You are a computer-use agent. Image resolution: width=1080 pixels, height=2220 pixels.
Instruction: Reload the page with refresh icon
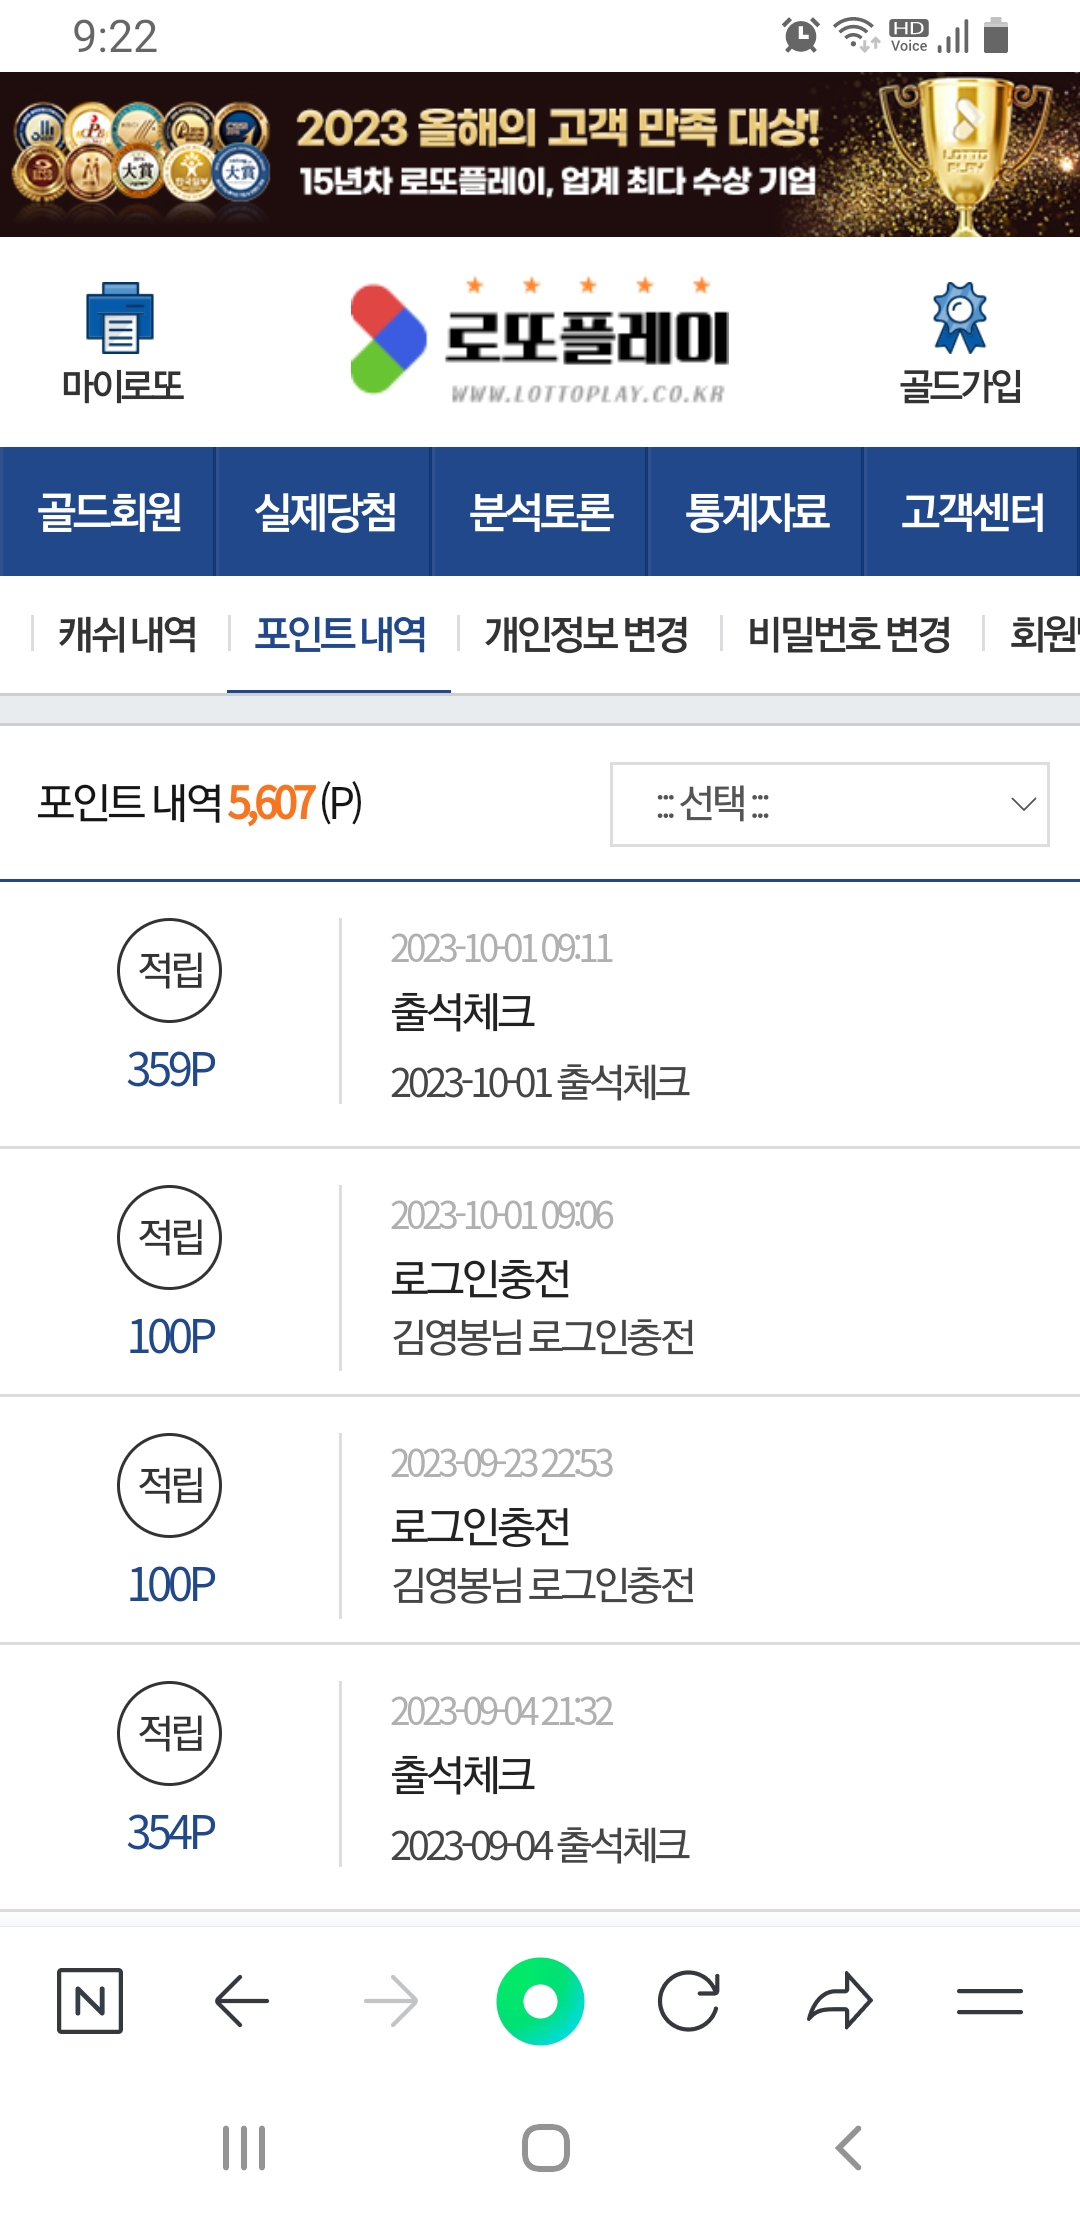[x=689, y=2001]
